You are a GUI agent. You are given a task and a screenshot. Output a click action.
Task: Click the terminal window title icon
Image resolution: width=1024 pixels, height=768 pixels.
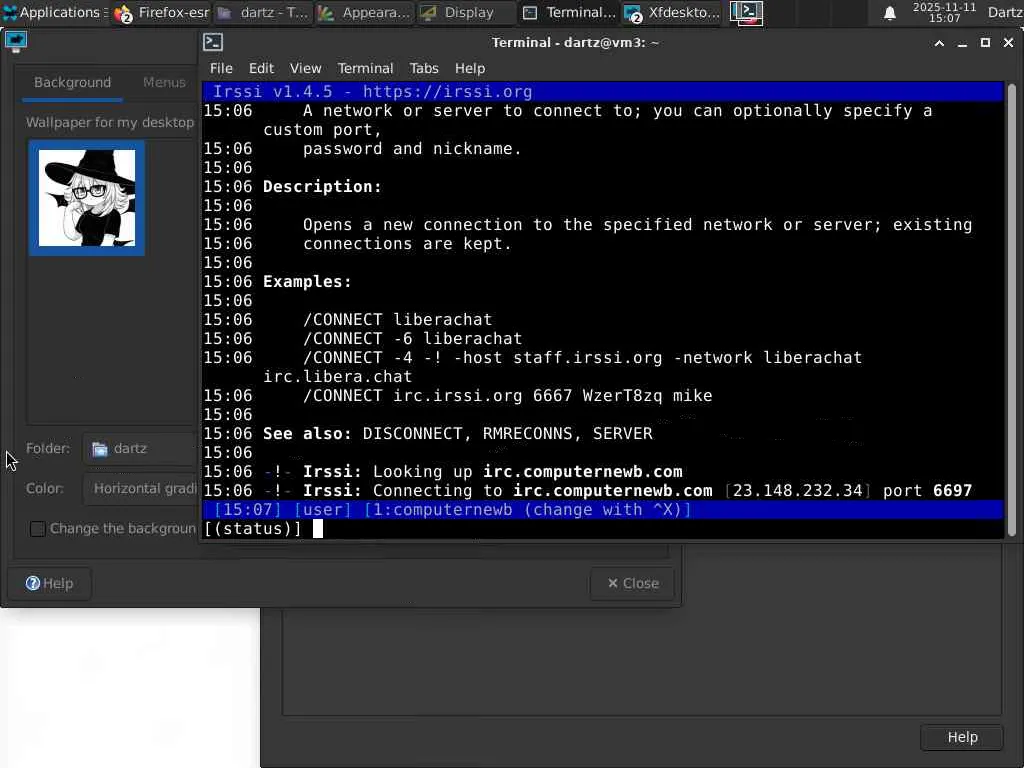pyautogui.click(x=213, y=42)
